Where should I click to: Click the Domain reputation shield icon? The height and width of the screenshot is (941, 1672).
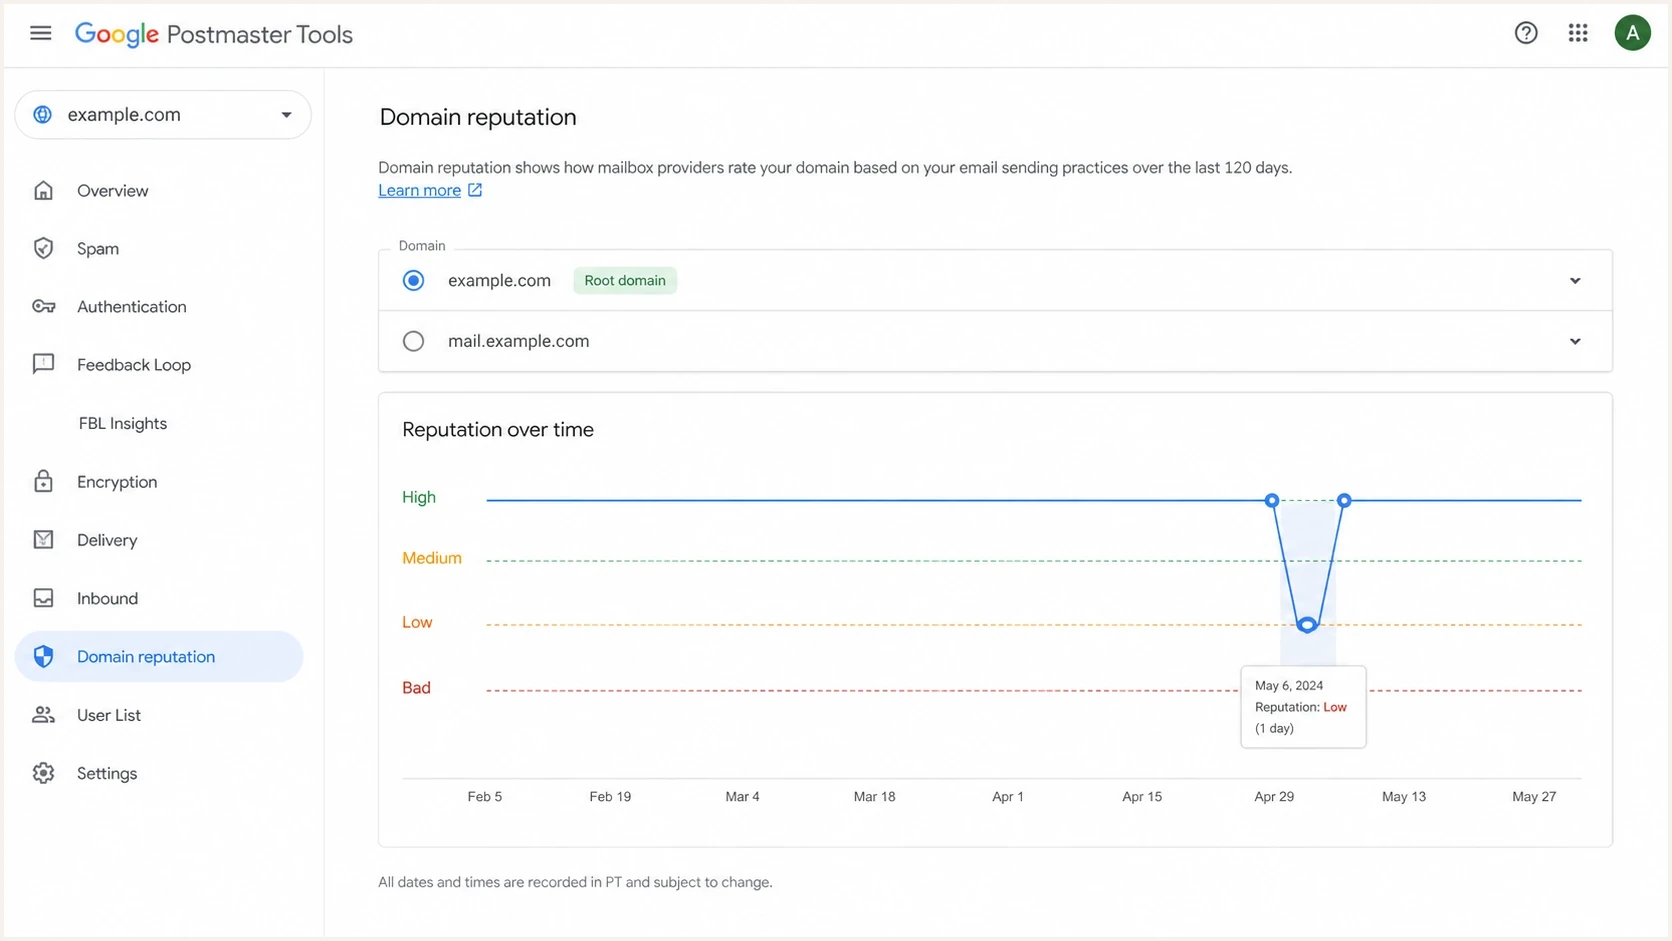pos(43,656)
